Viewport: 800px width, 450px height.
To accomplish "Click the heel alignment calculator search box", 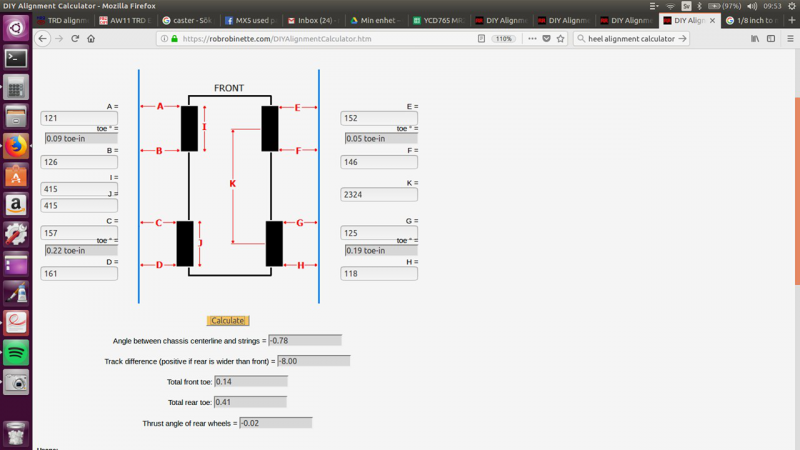I will (631, 39).
